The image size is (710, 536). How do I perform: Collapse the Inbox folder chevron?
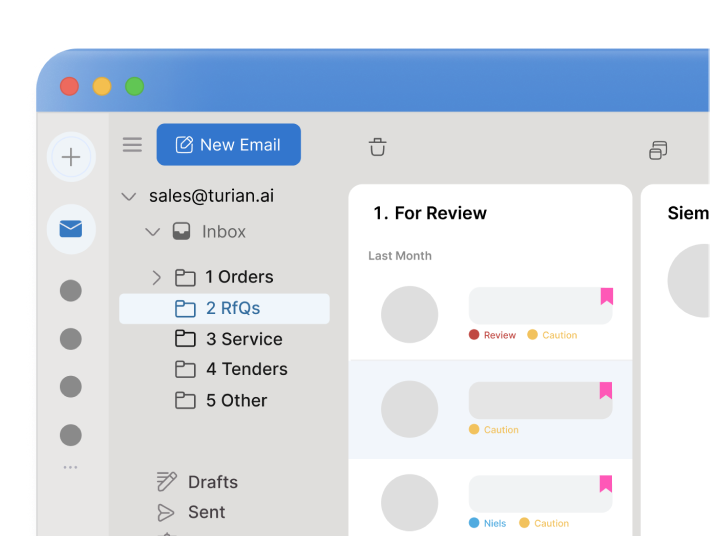point(153,232)
